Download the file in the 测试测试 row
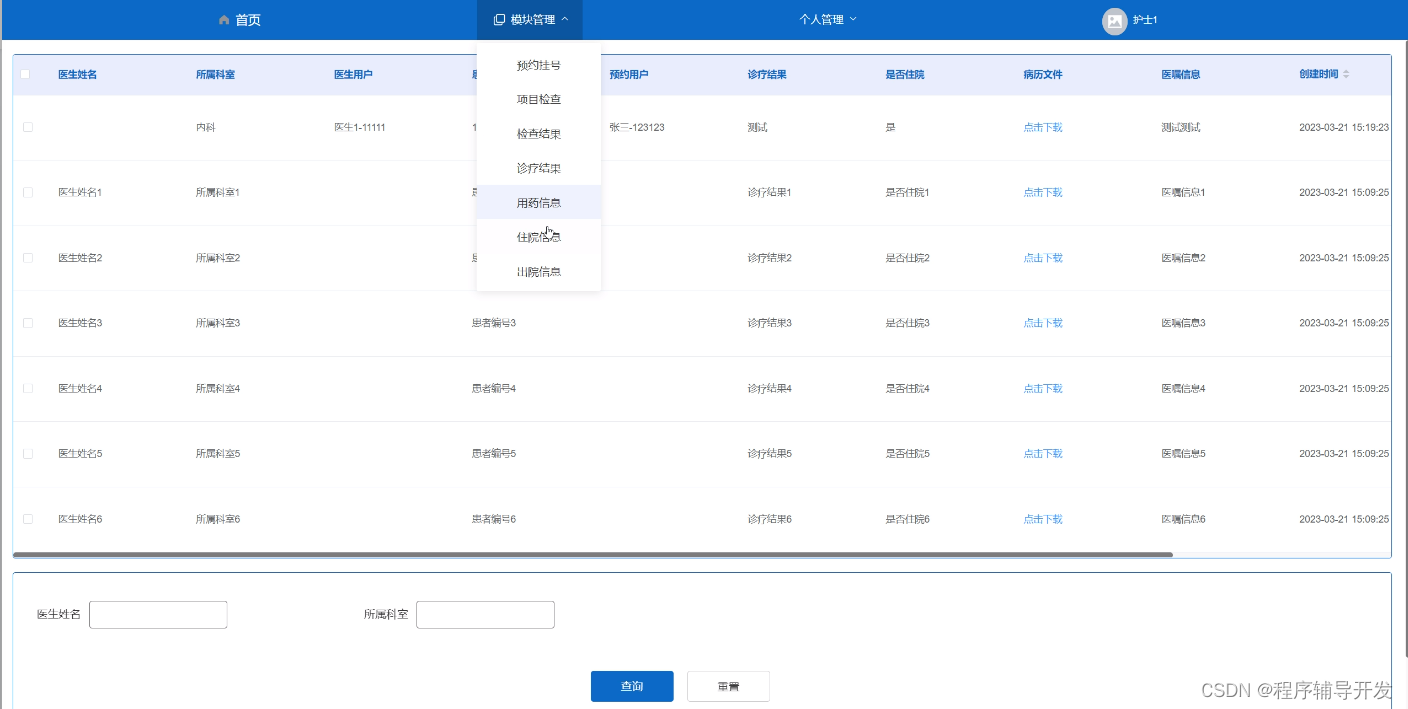 tap(1043, 127)
